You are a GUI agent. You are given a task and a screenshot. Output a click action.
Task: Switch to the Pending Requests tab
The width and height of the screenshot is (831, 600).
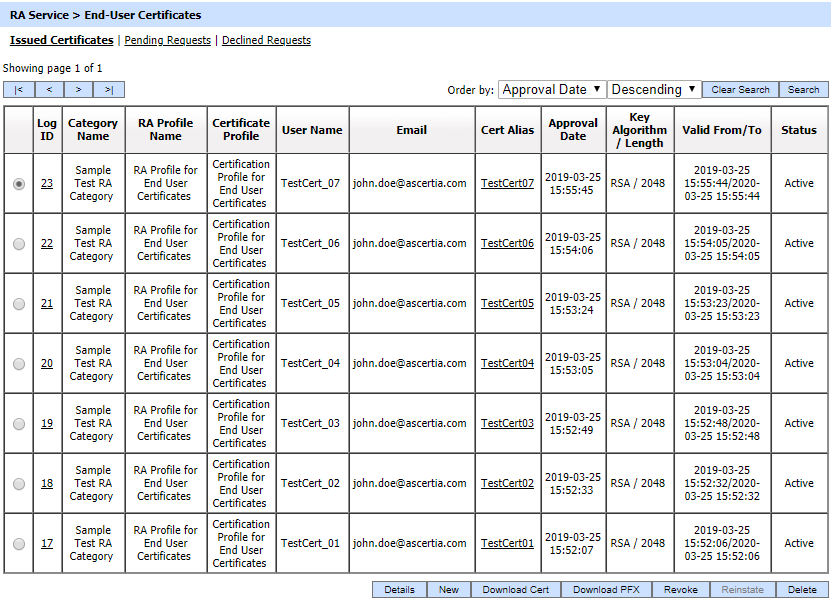click(167, 41)
